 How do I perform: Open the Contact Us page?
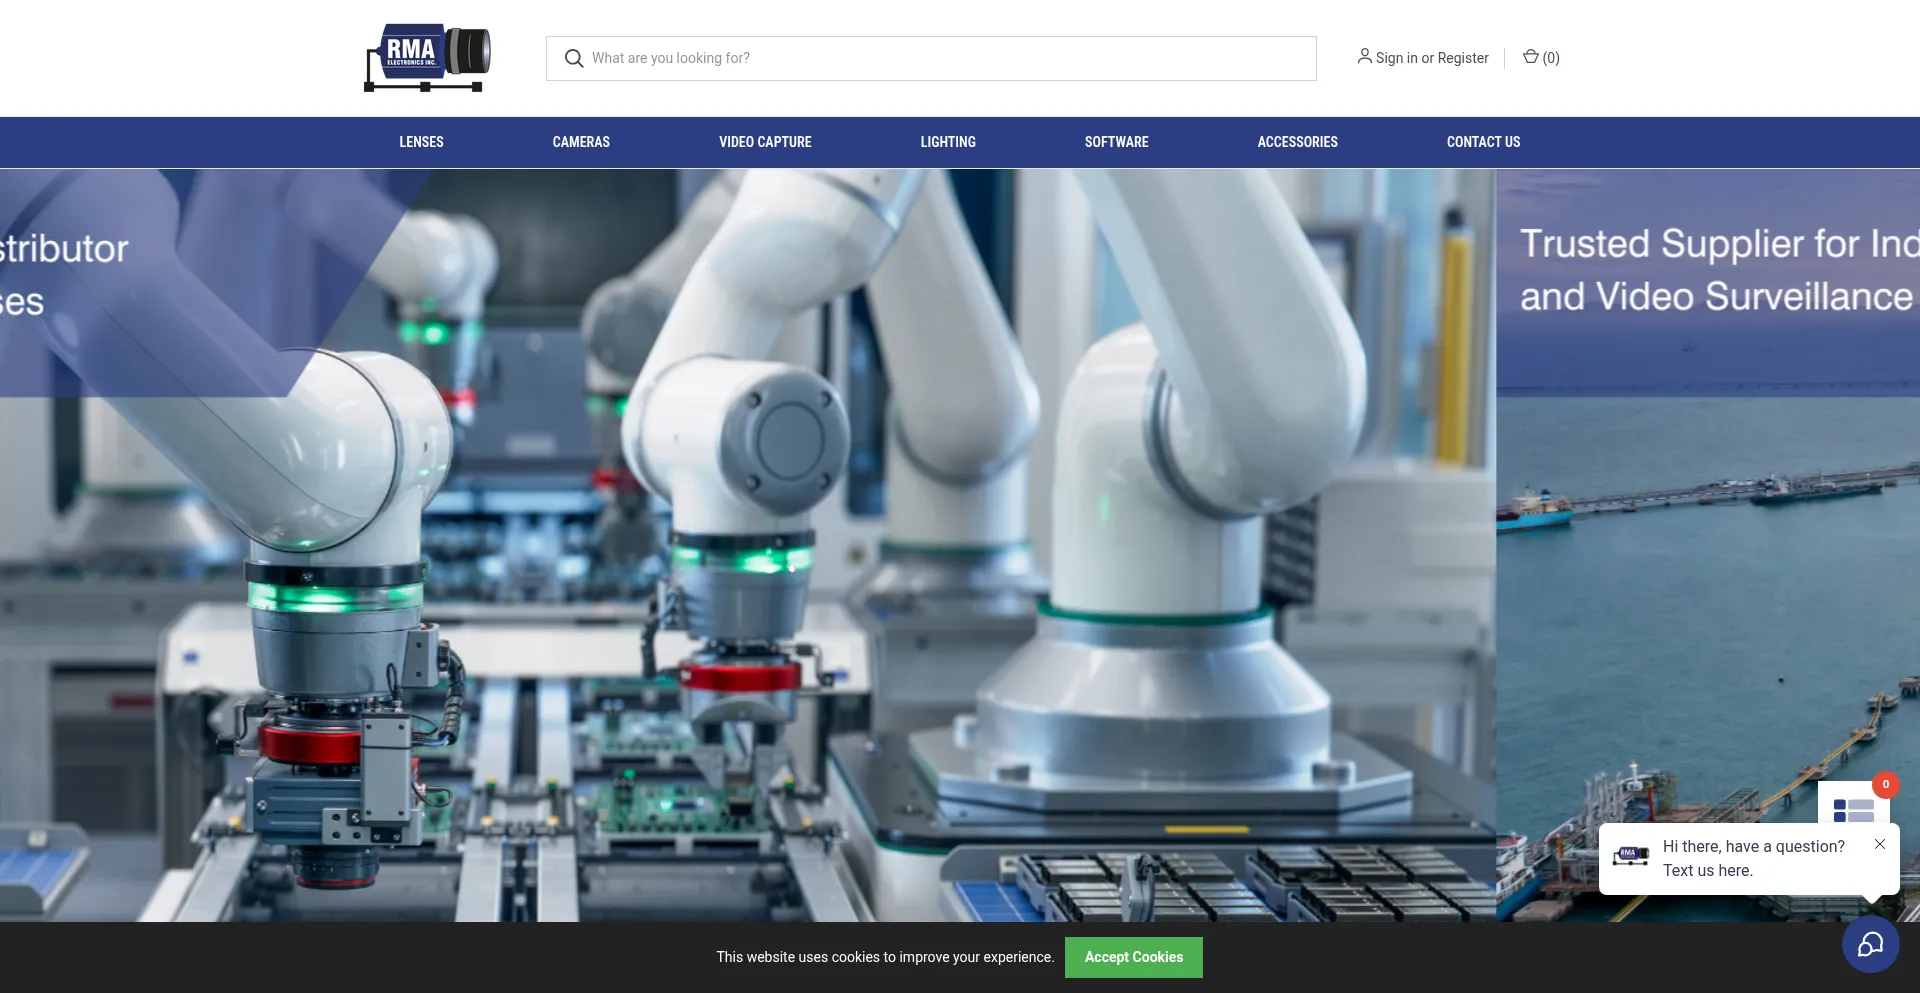tap(1483, 142)
